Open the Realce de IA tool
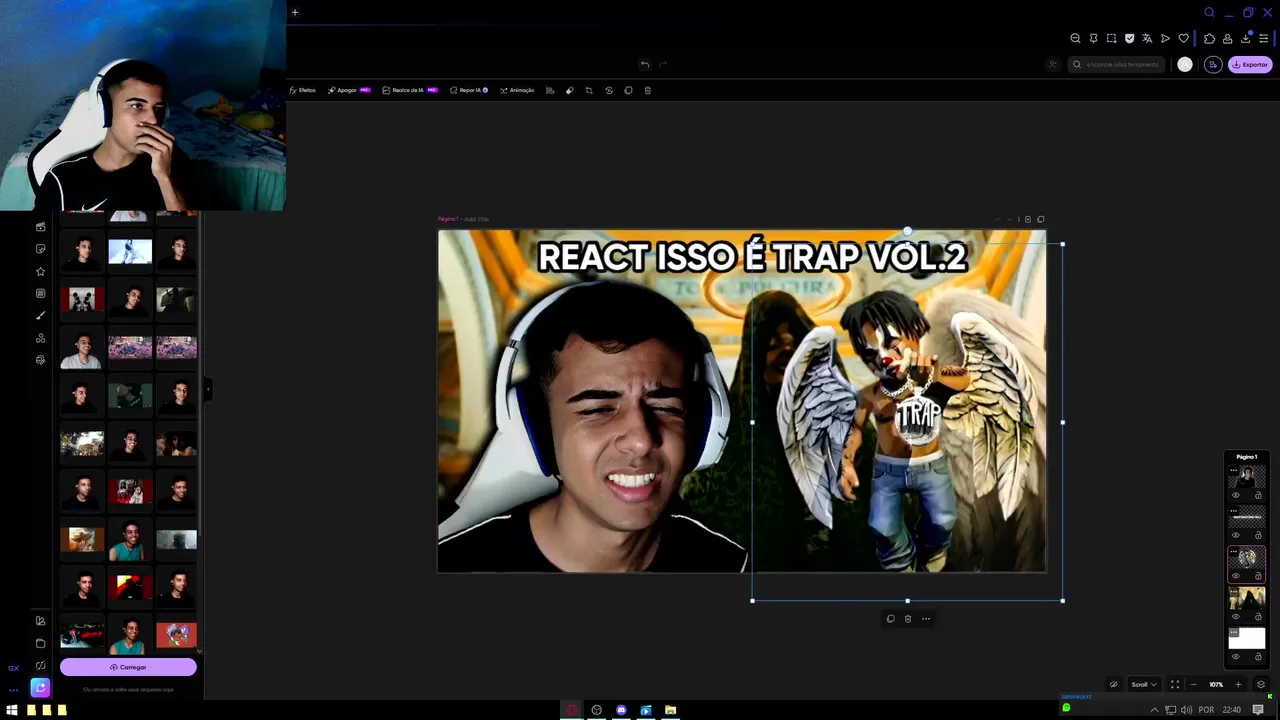Viewport: 1280px width, 720px height. 410,90
